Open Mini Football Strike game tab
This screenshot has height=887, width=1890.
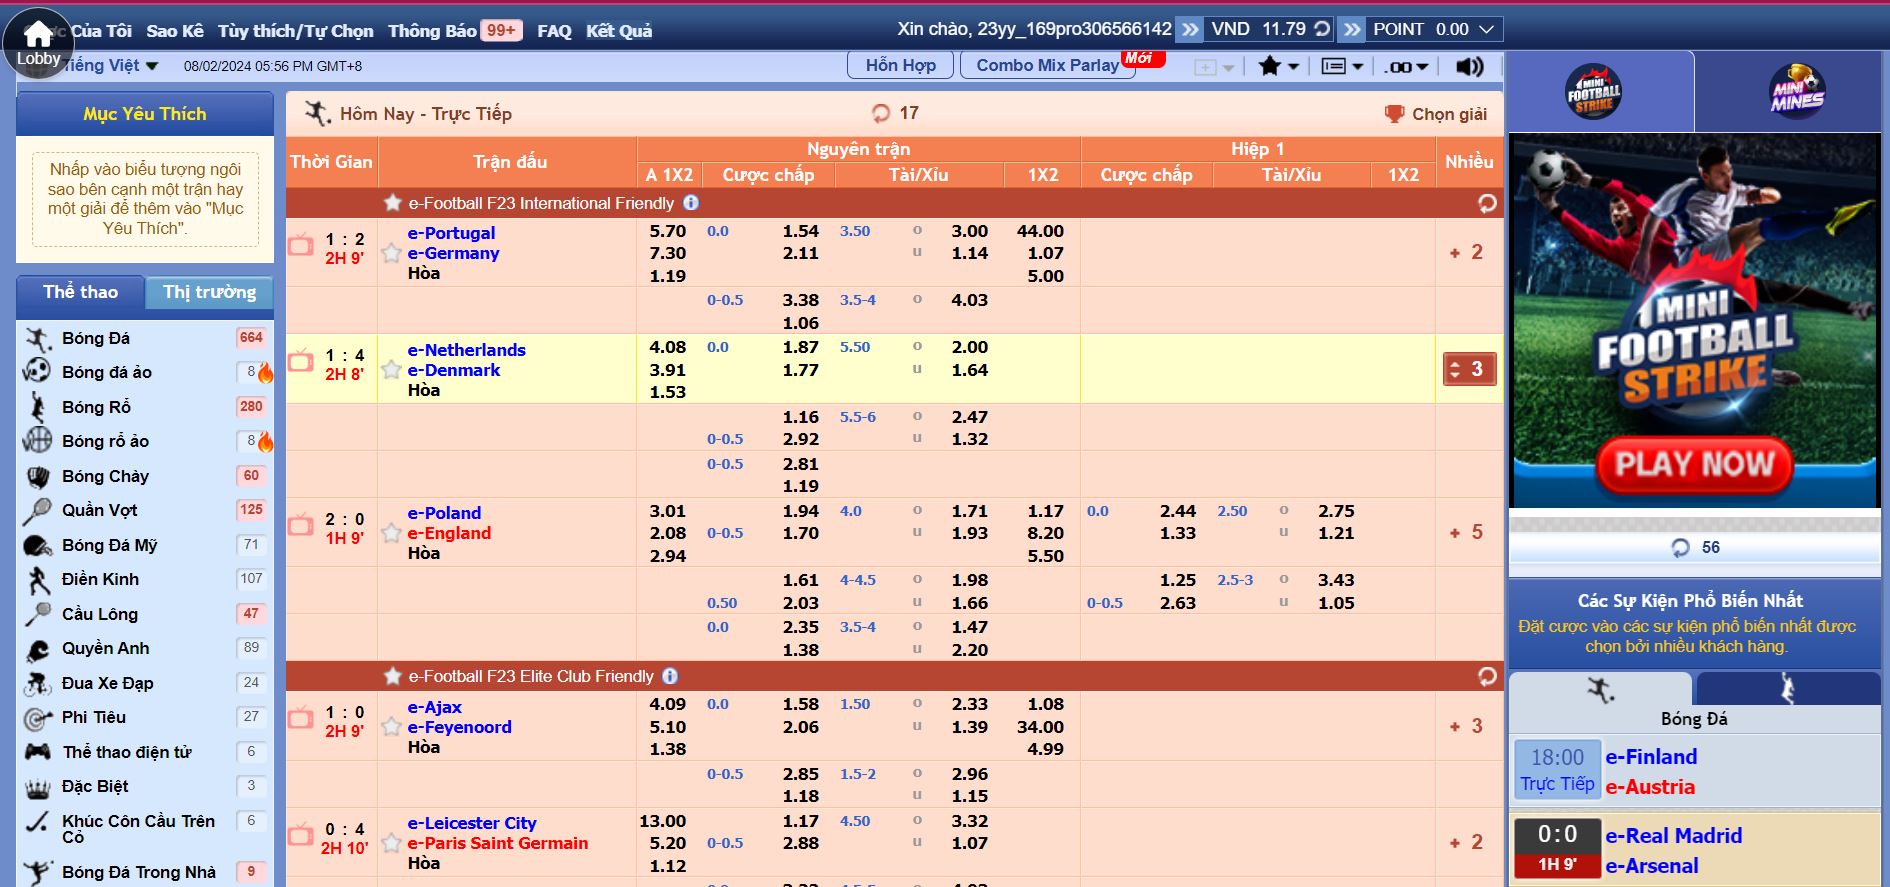(x=1594, y=92)
